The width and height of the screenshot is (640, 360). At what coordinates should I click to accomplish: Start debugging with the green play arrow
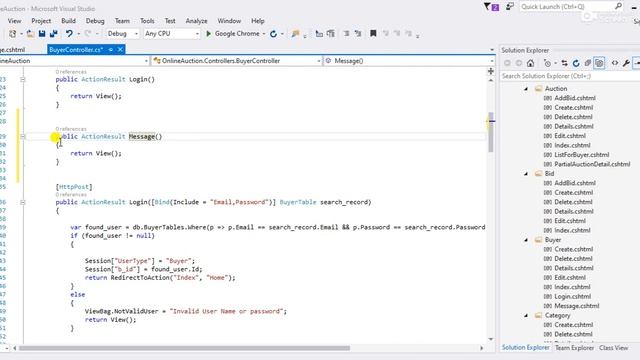pos(209,34)
